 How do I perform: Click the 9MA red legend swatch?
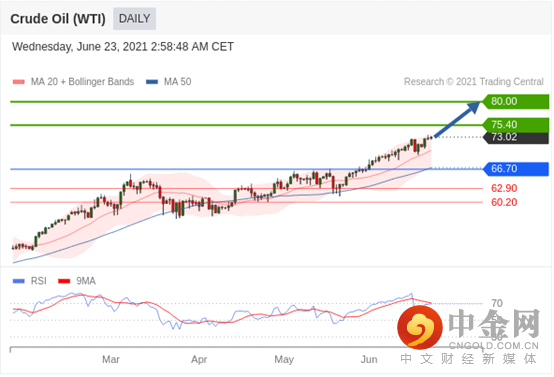coord(64,281)
